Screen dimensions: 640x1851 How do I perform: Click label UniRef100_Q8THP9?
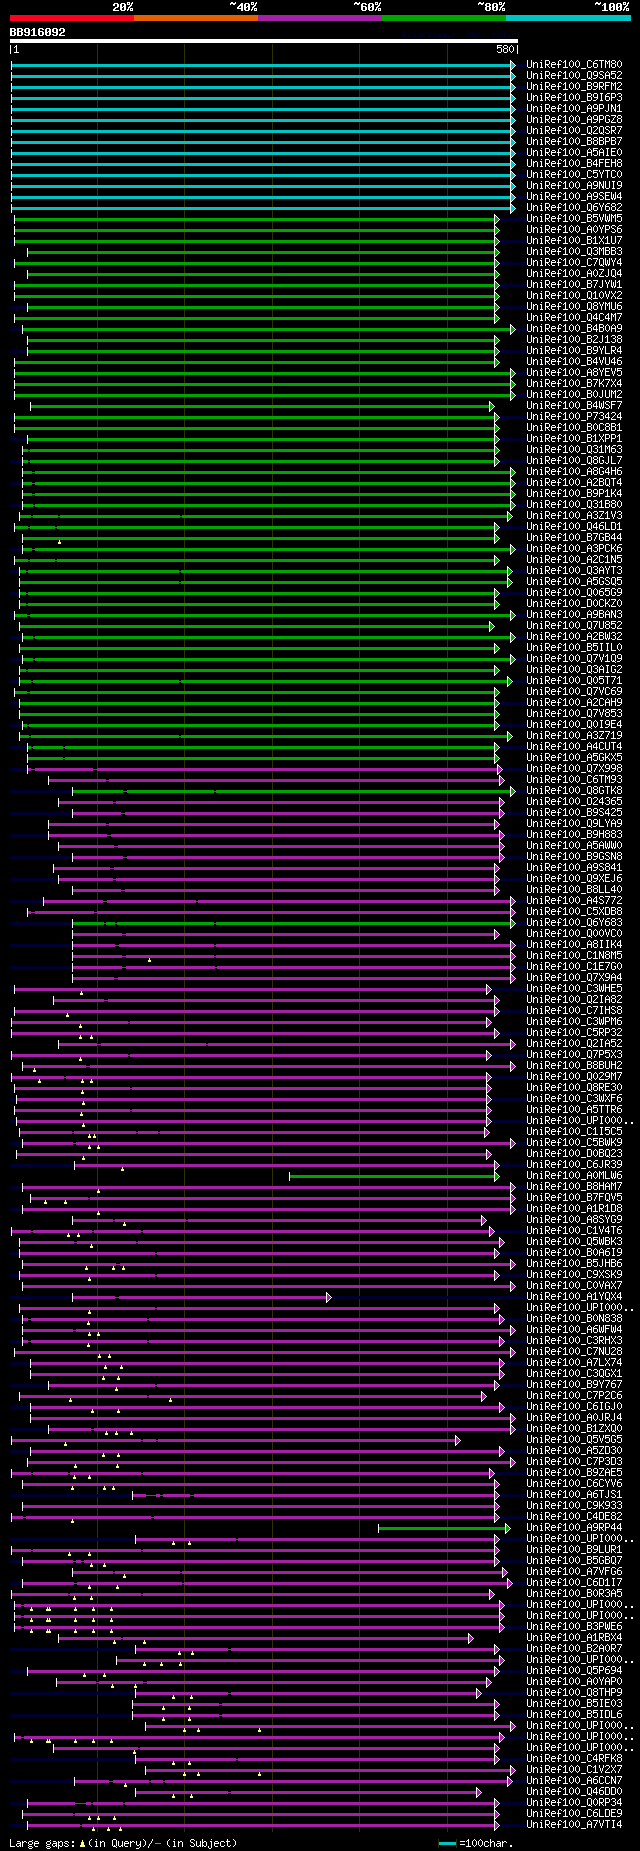coord(574,1693)
